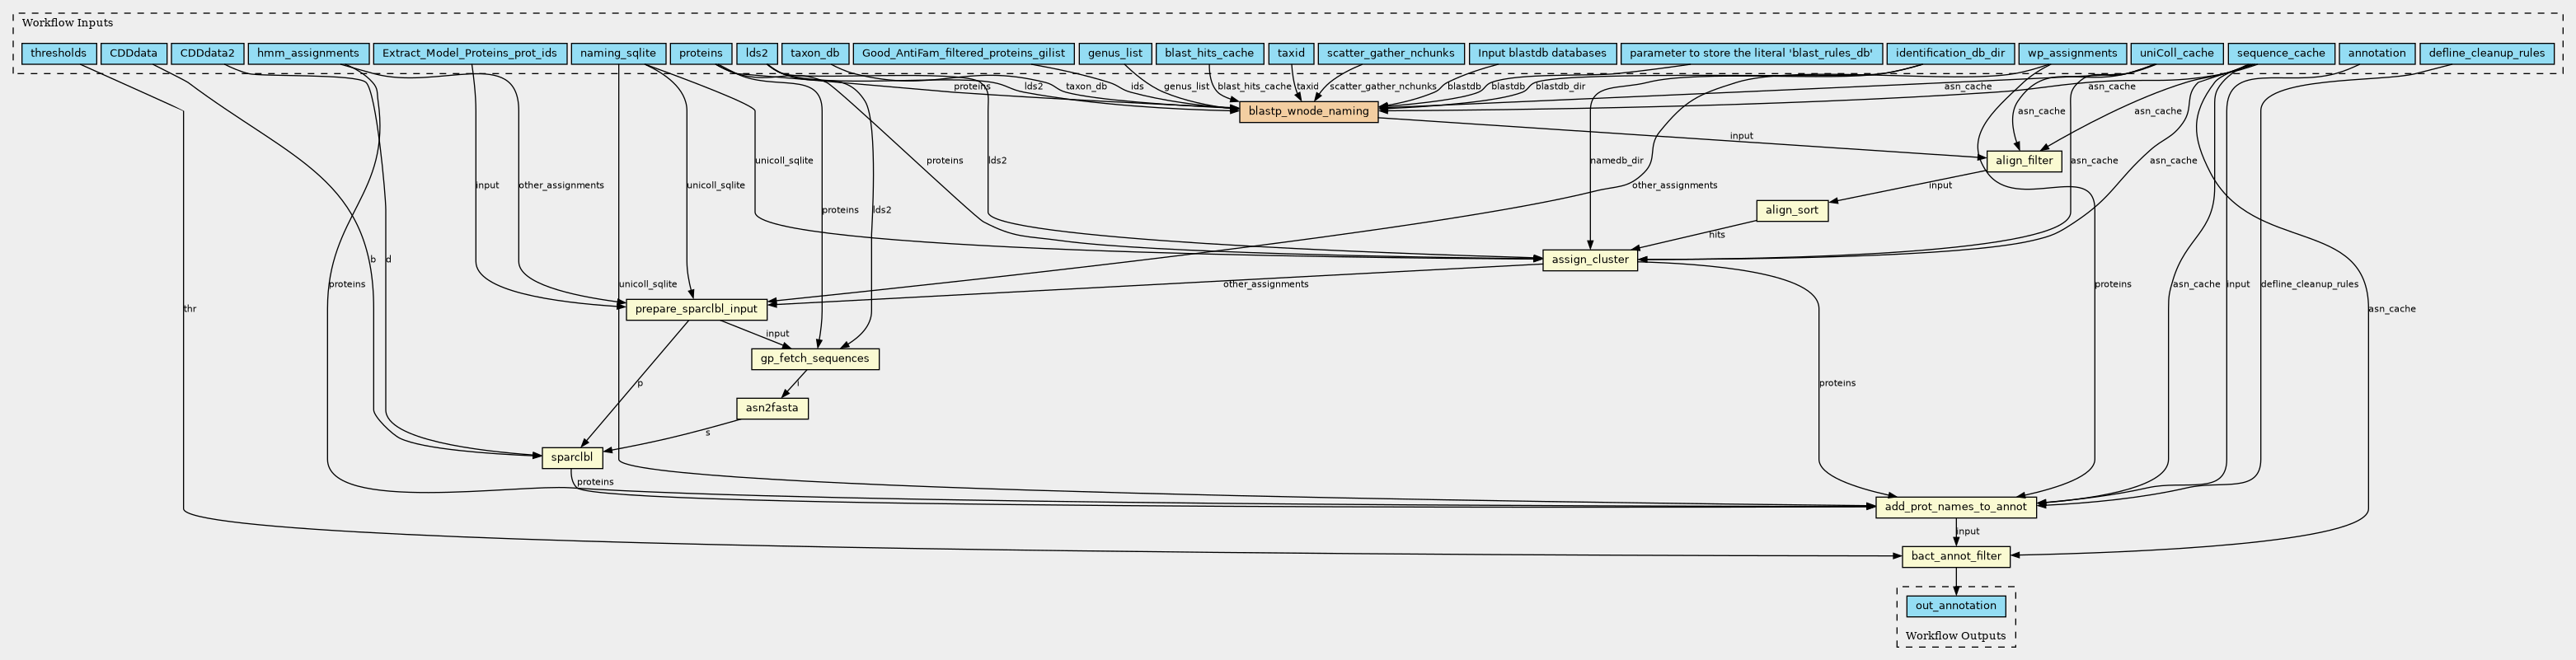Click the align_sort workflow node
The image size is (2576, 660).
tap(1792, 211)
